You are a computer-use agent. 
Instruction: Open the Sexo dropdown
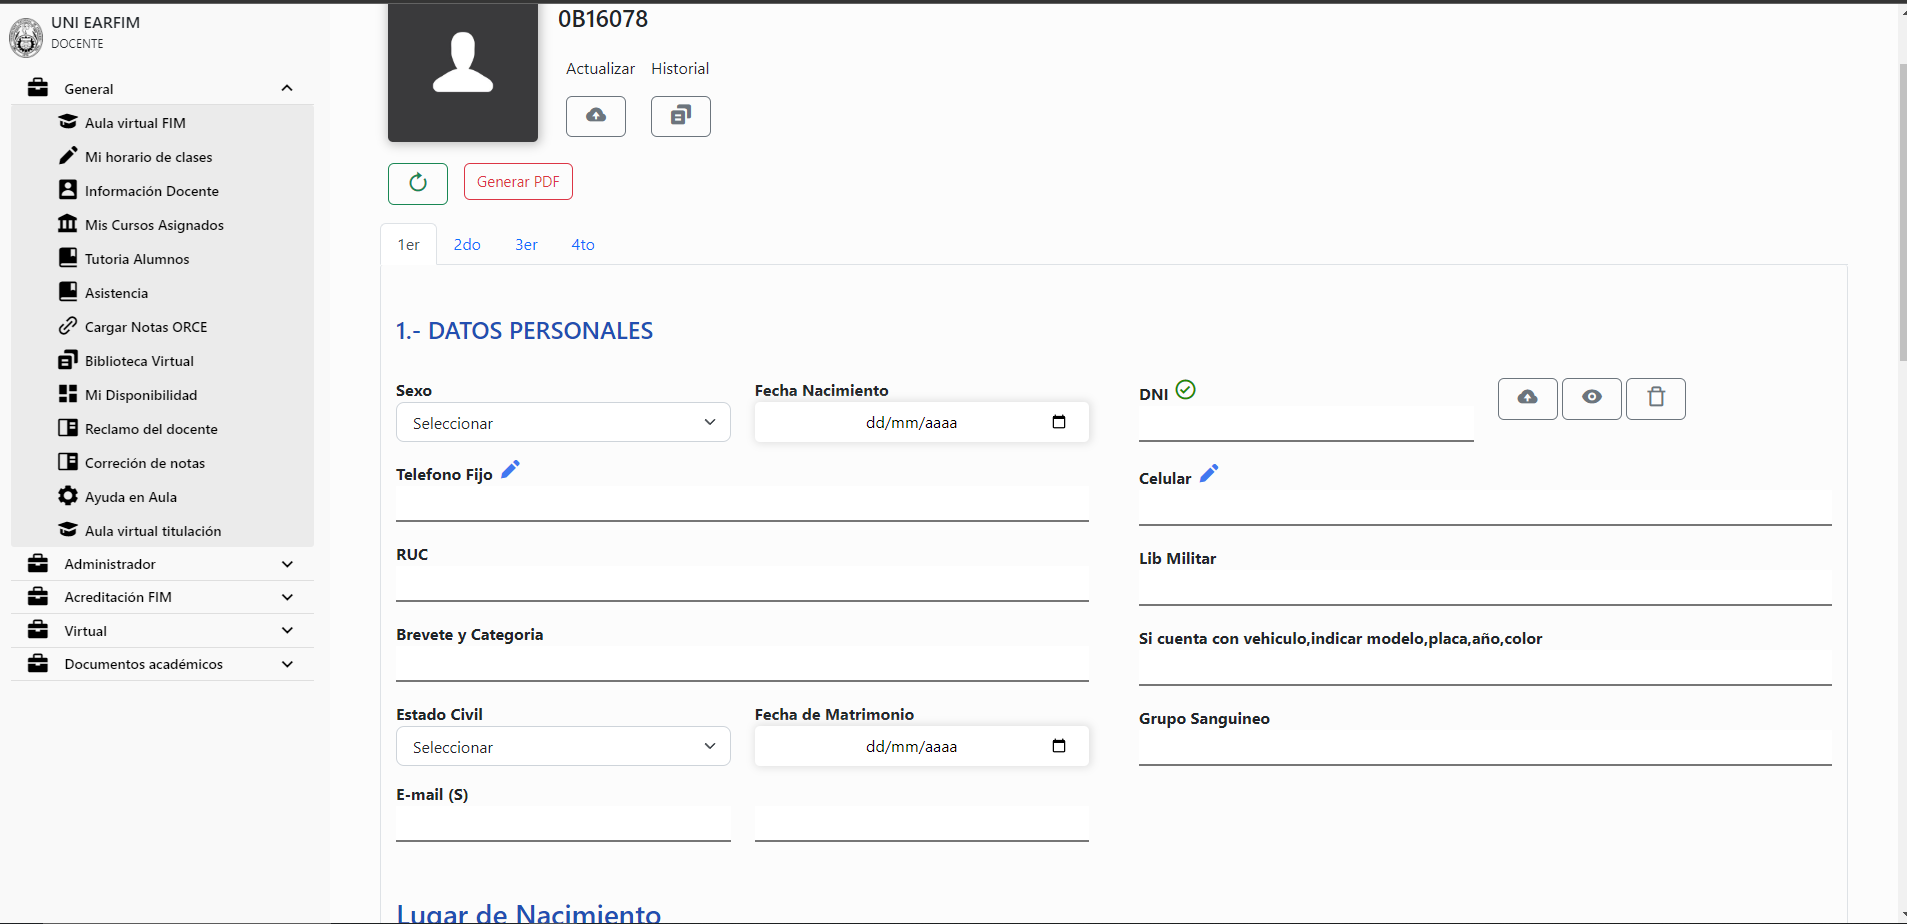pos(562,422)
